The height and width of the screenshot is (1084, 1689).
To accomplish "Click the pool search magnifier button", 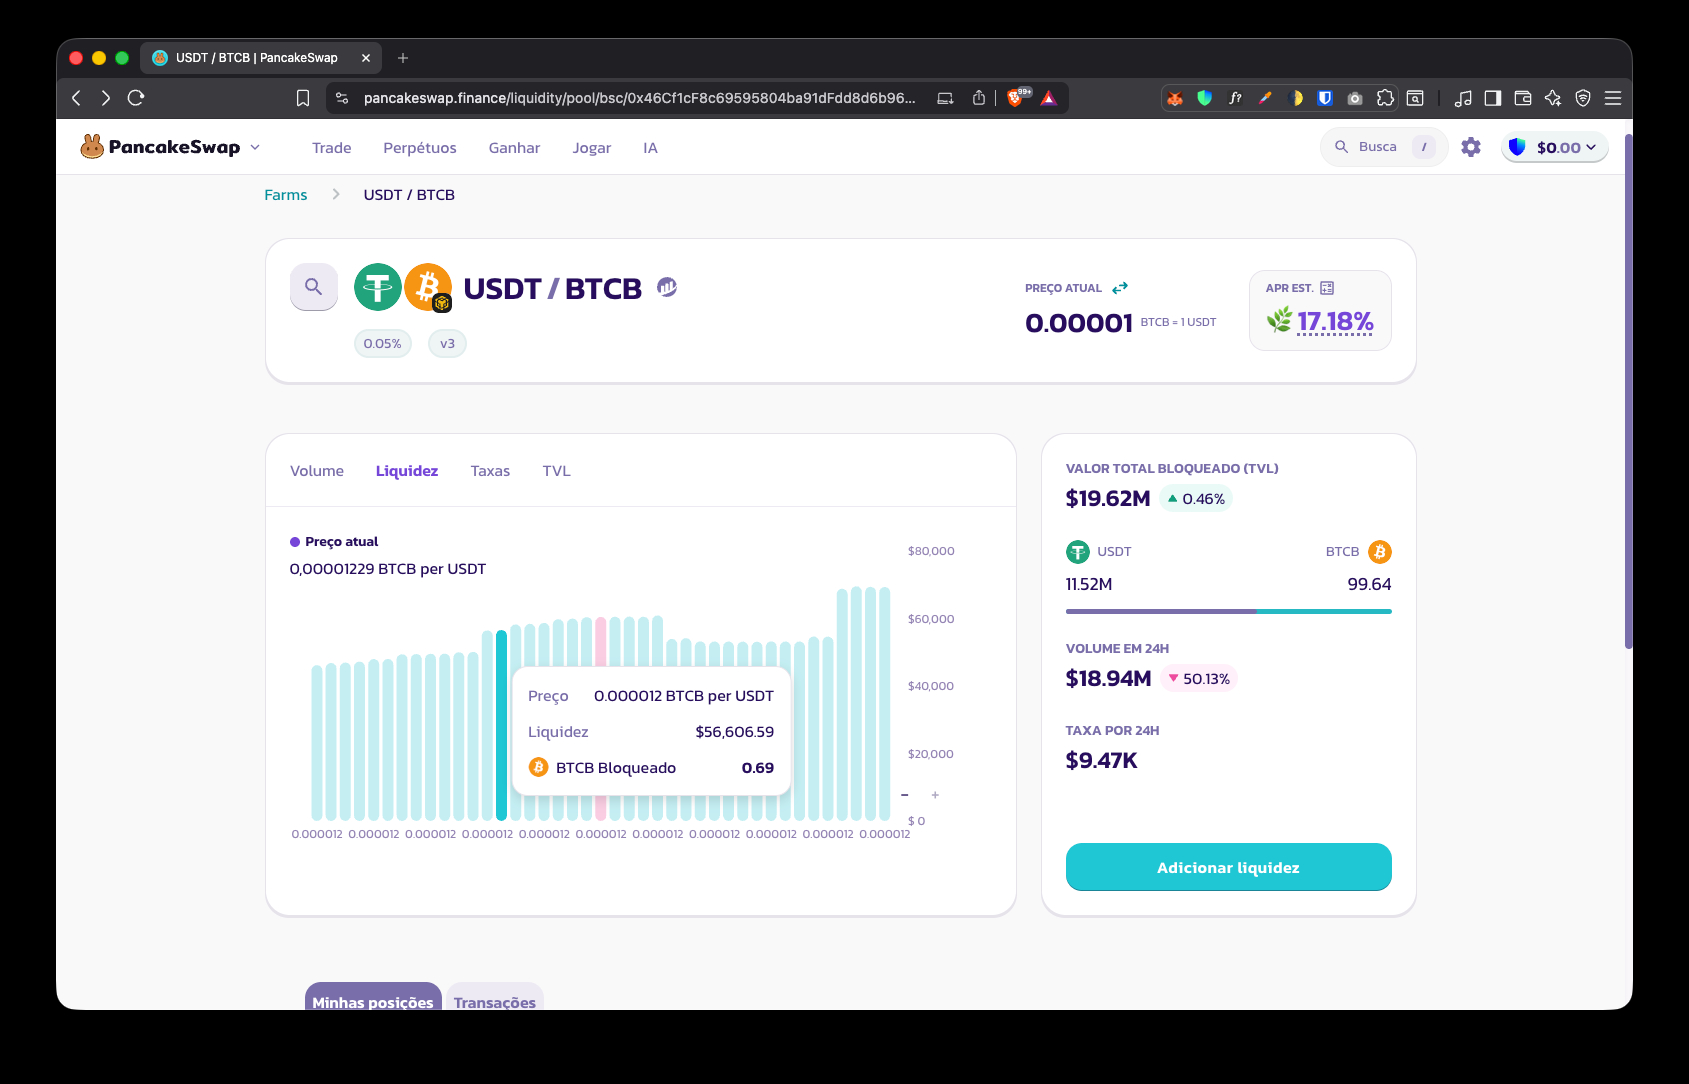I will (314, 287).
